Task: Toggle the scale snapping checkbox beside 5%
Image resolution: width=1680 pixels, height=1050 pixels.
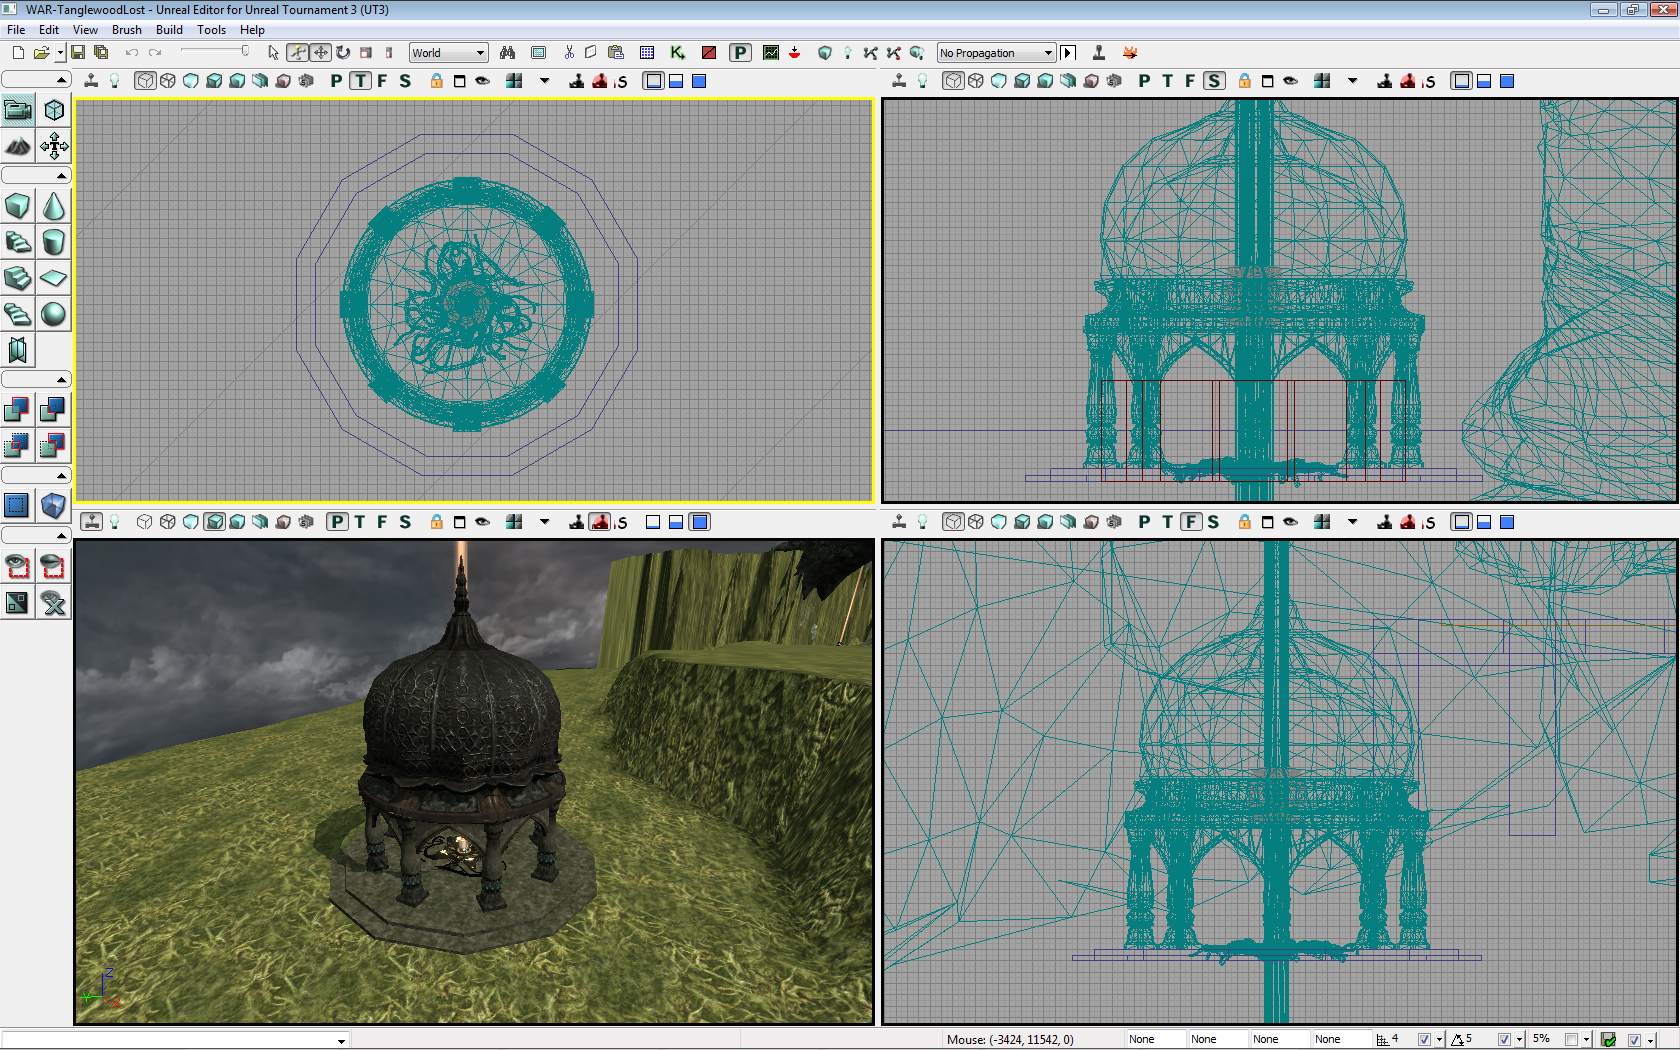Action: point(1571,1039)
